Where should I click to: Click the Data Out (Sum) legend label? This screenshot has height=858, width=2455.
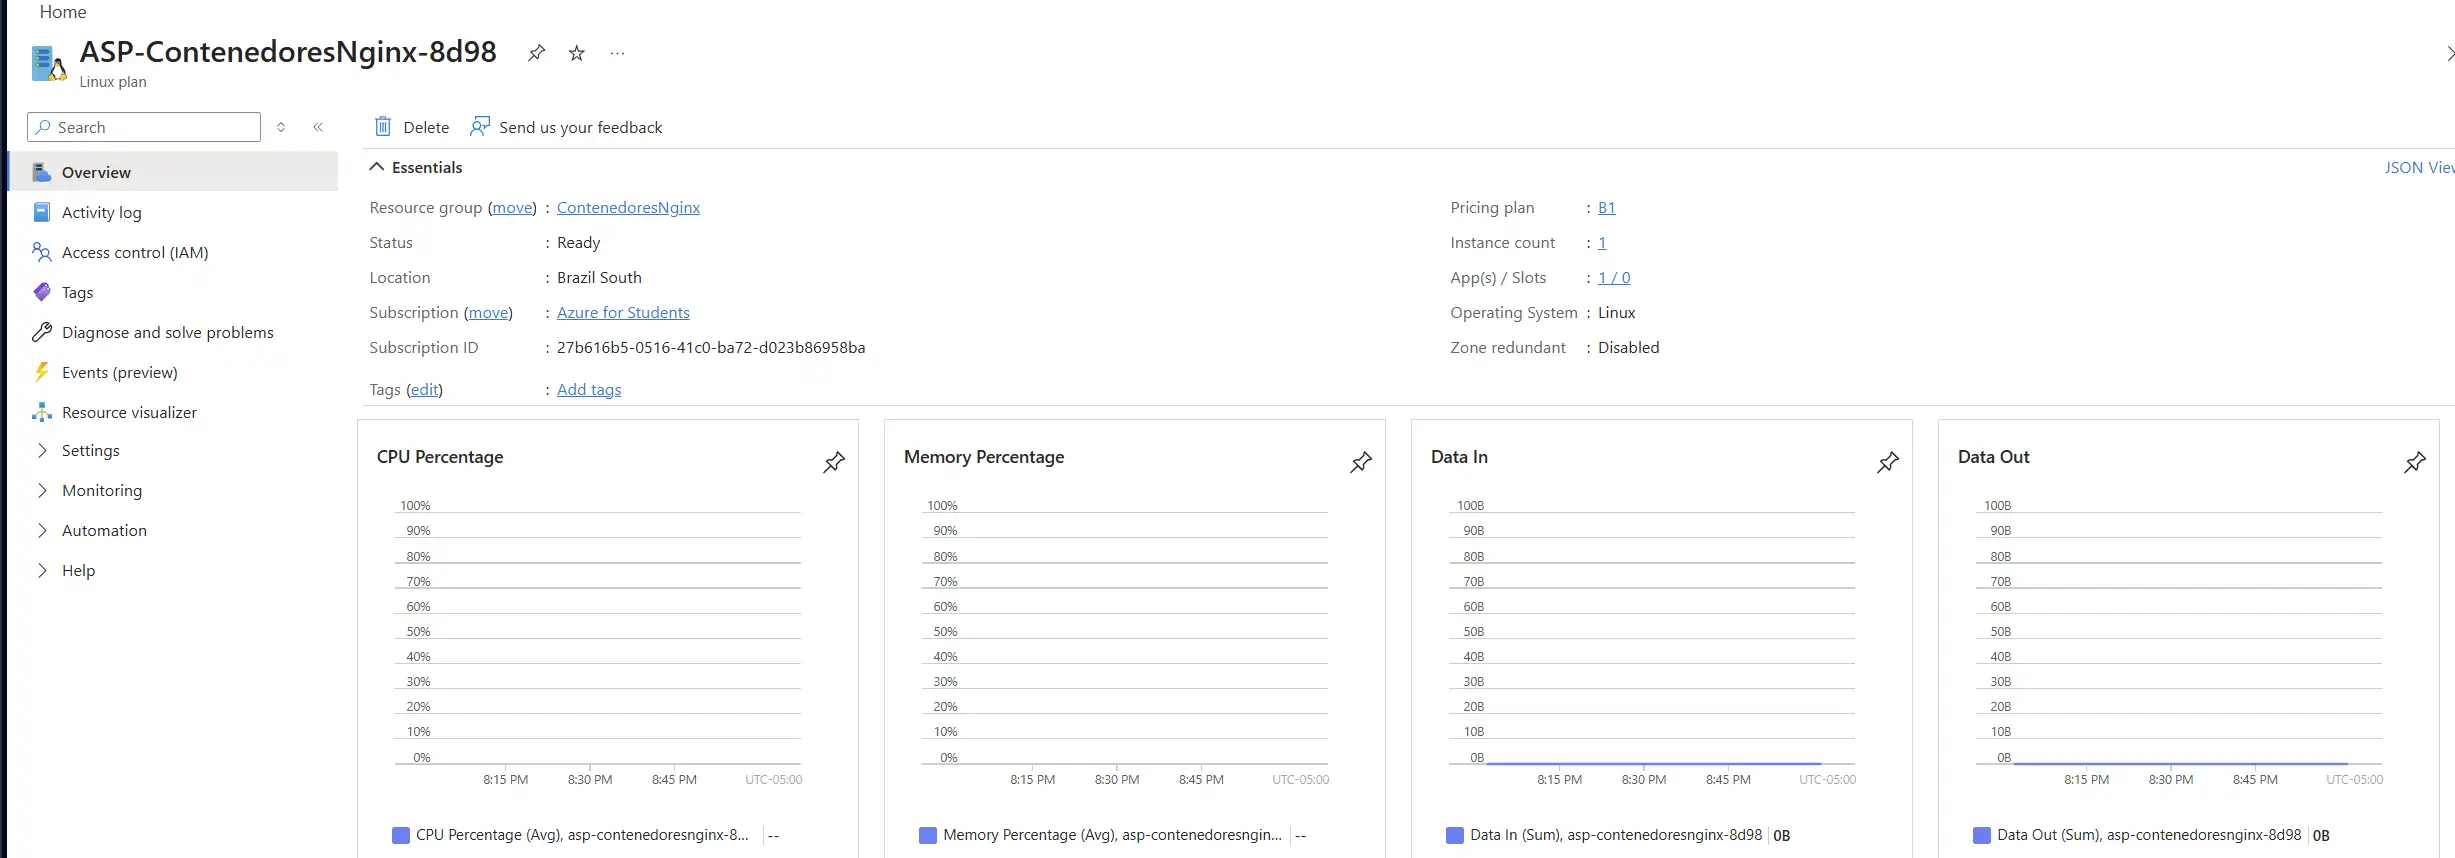click(x=2149, y=835)
